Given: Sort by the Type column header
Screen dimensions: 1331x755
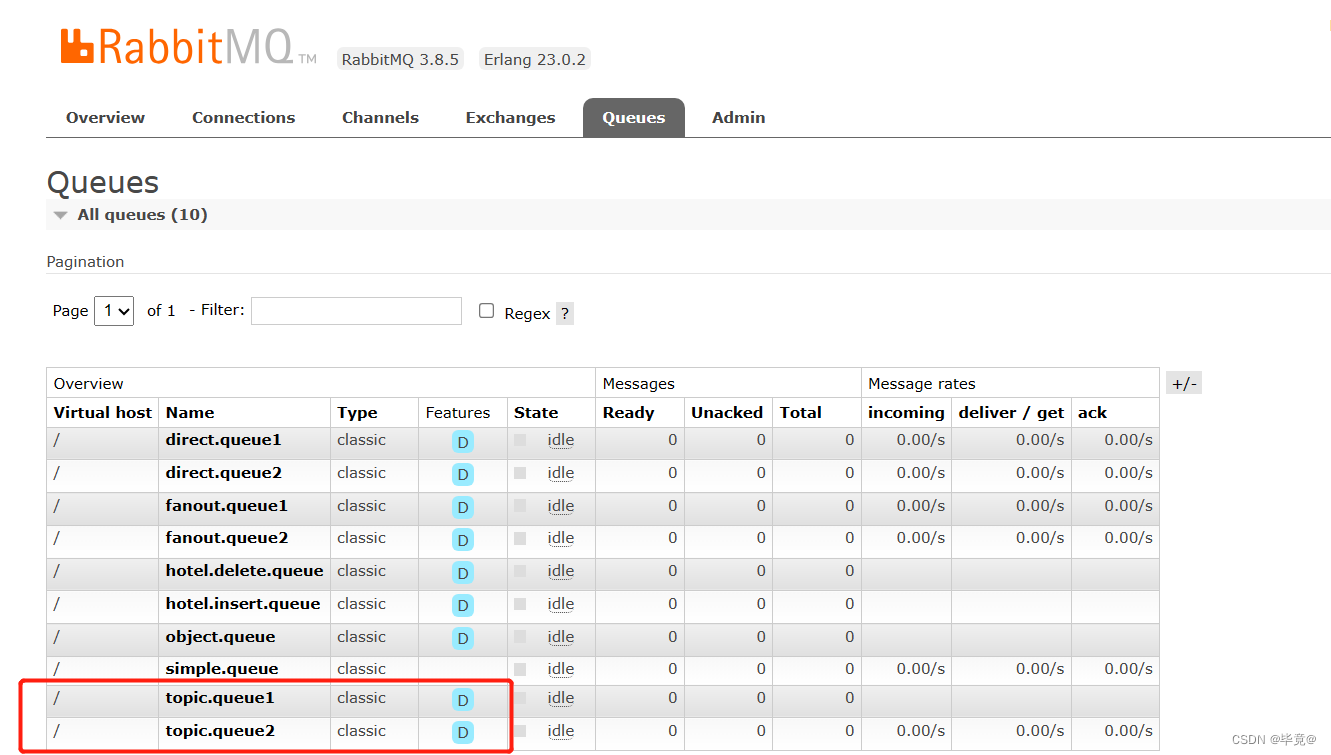Looking at the screenshot, I should pyautogui.click(x=357, y=412).
